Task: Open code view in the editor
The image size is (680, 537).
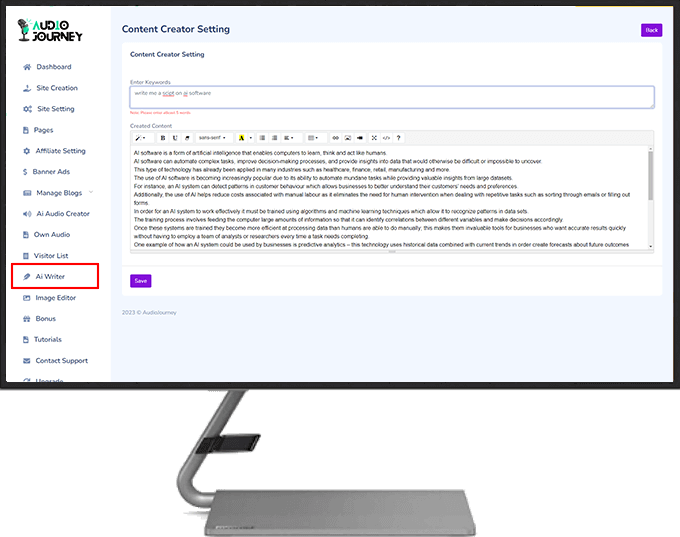Action: point(386,138)
